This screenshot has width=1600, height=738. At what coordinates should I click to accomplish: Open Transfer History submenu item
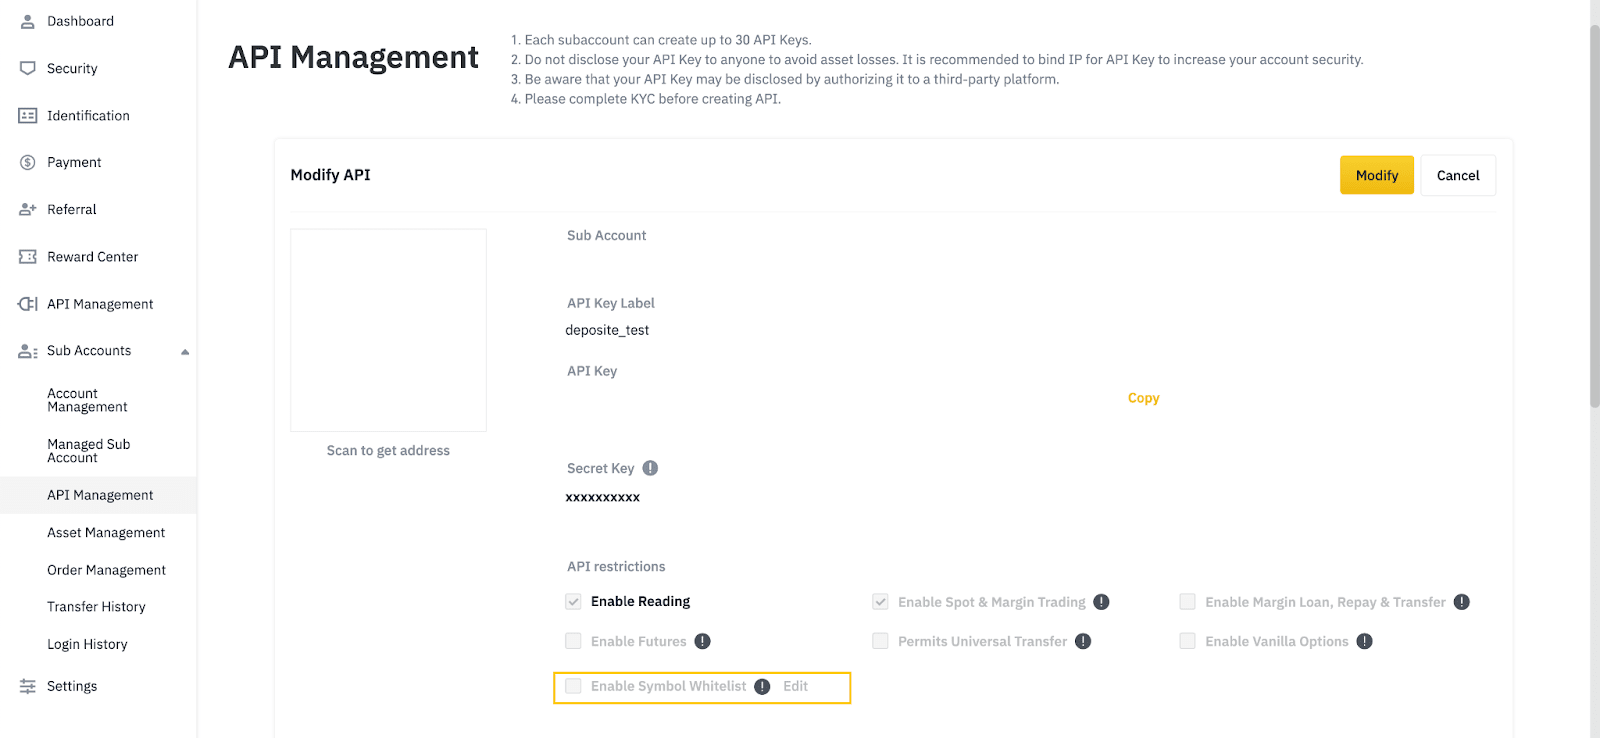pos(98,607)
